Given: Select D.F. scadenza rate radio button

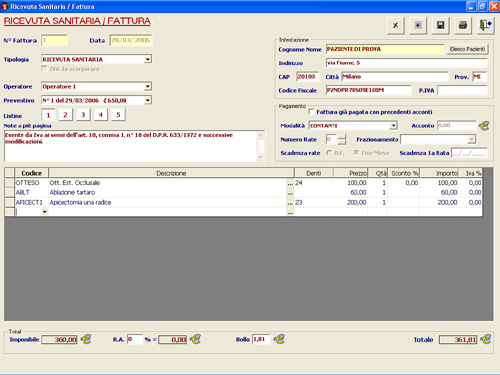Looking at the screenshot, I should [x=329, y=153].
